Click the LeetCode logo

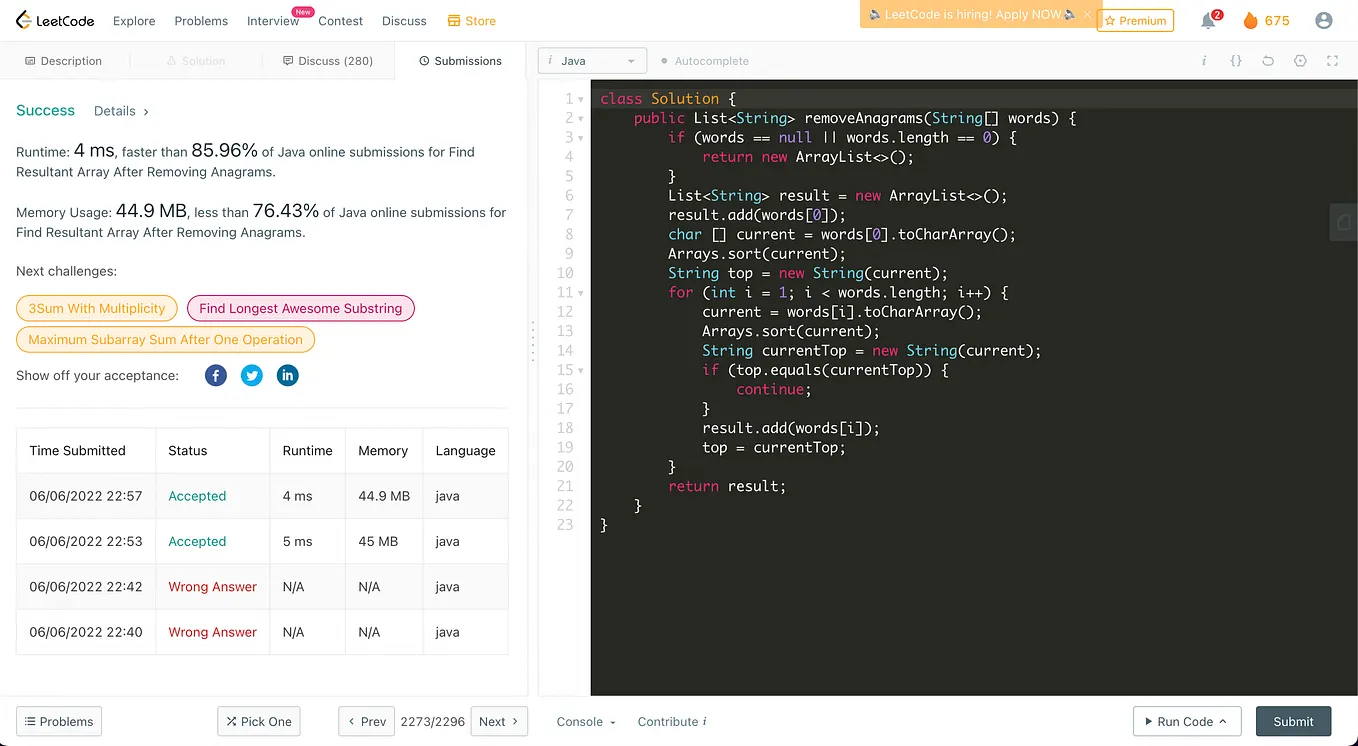click(56, 20)
